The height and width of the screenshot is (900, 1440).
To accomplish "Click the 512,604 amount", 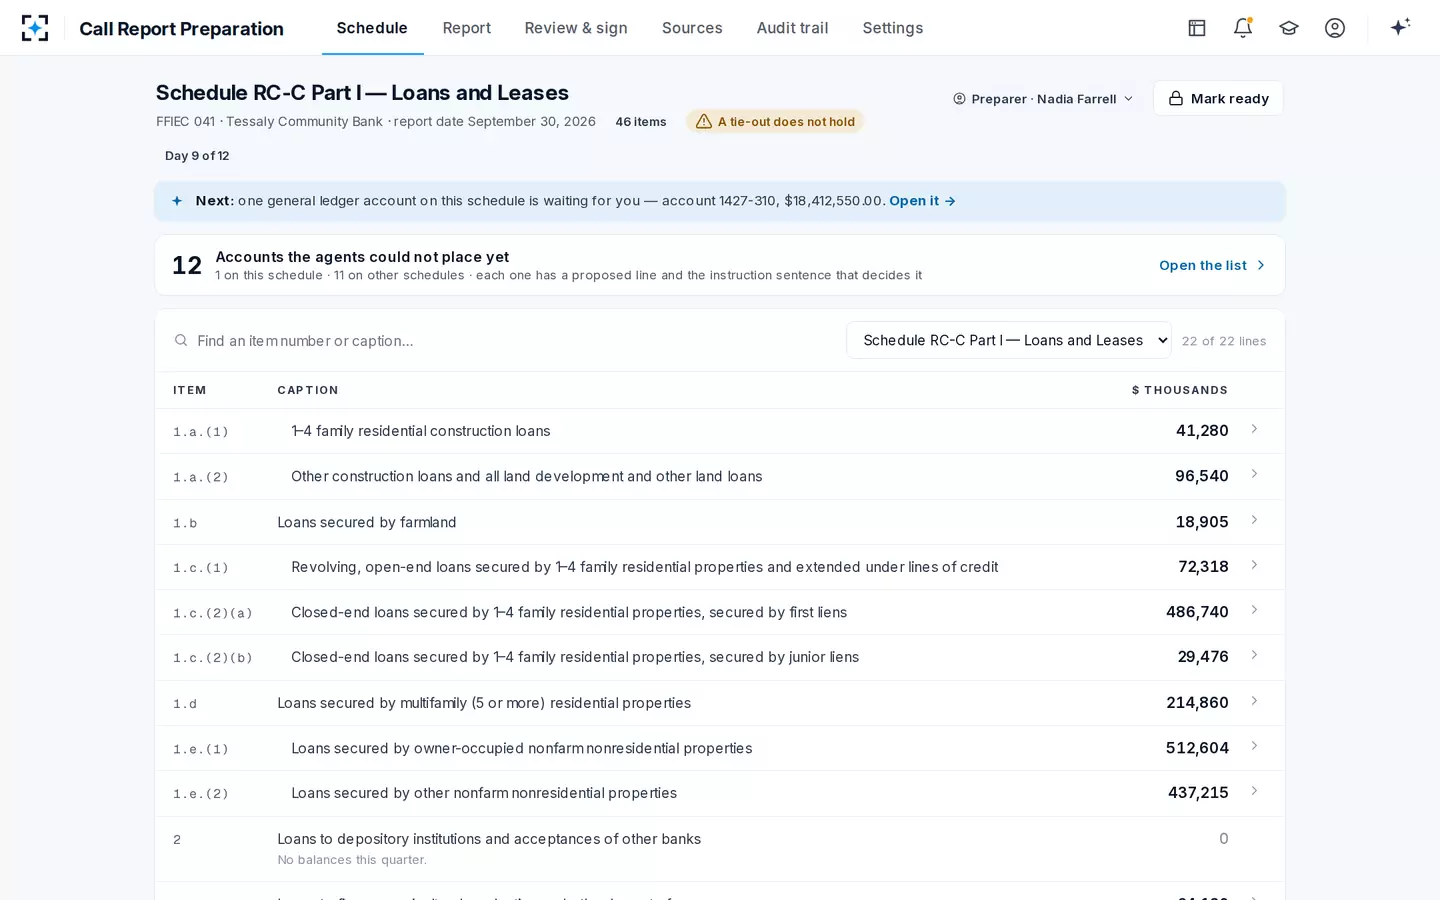I will [x=1197, y=748].
